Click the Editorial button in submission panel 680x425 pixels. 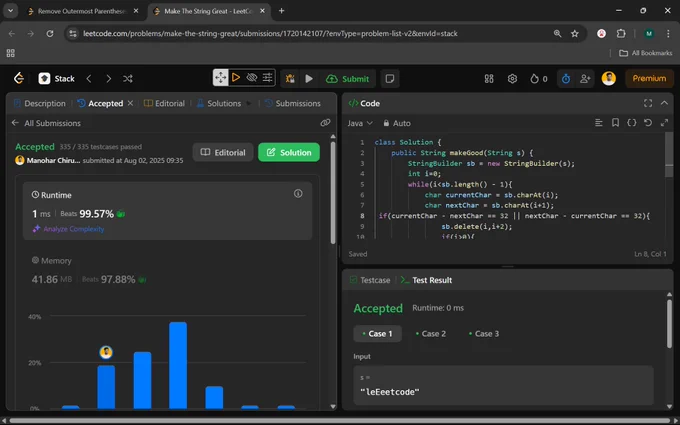point(223,152)
